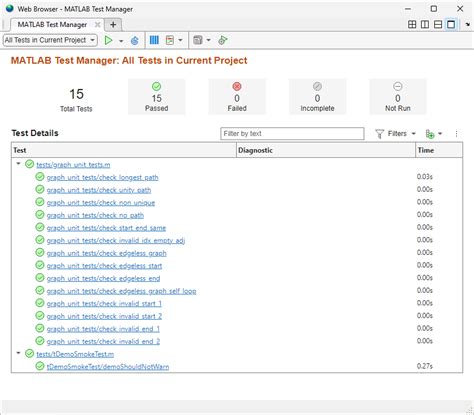Open the Filters dropdown
Screen dimensions: 474x415
click(x=396, y=134)
